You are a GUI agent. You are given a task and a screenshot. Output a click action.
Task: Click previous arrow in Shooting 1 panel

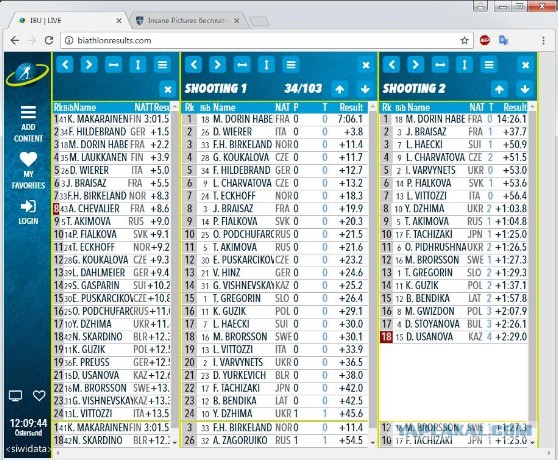(193, 65)
